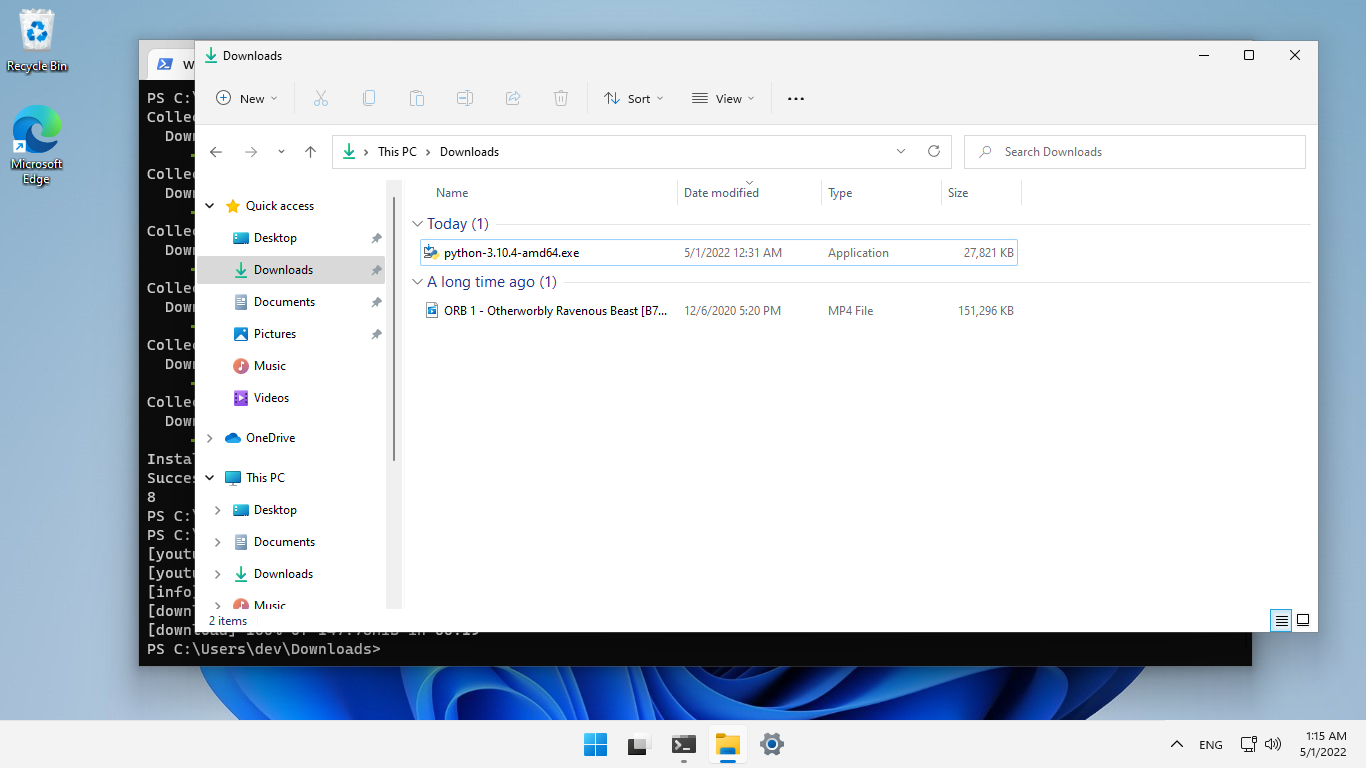Click the Share icon in the toolbar
Viewport: 1366px width, 768px height.
coord(512,98)
